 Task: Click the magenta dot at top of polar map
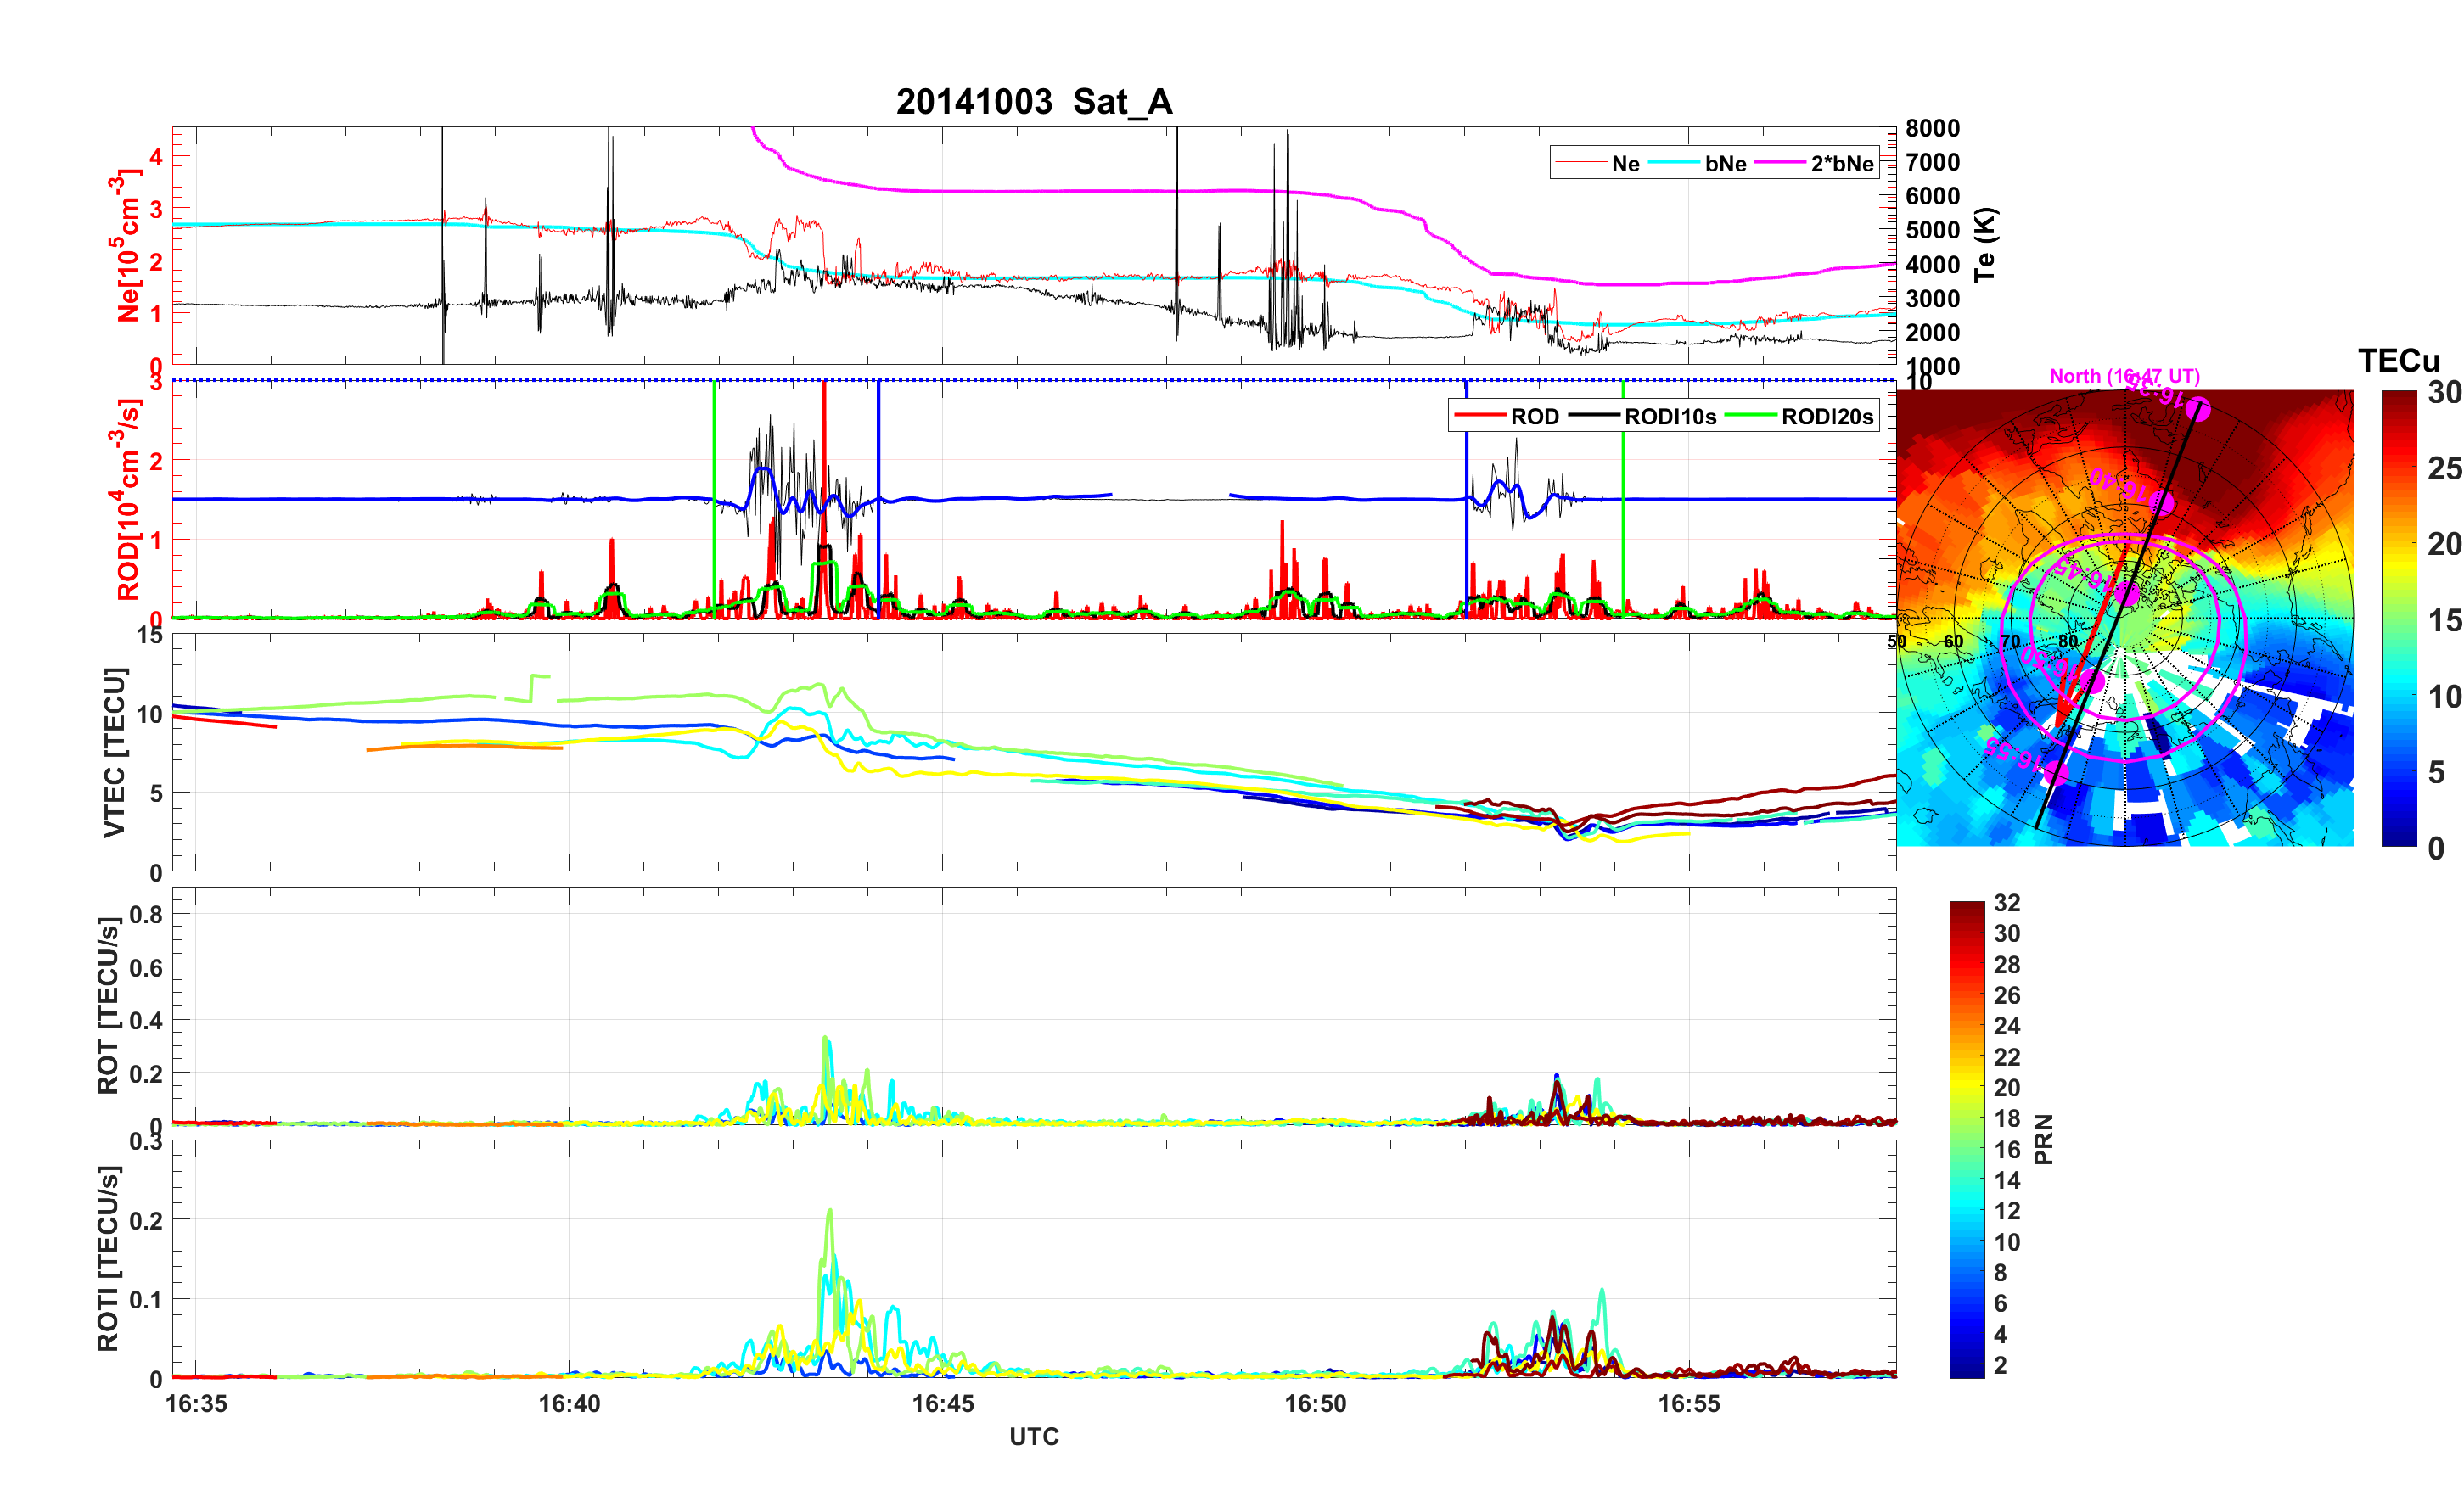click(2198, 408)
